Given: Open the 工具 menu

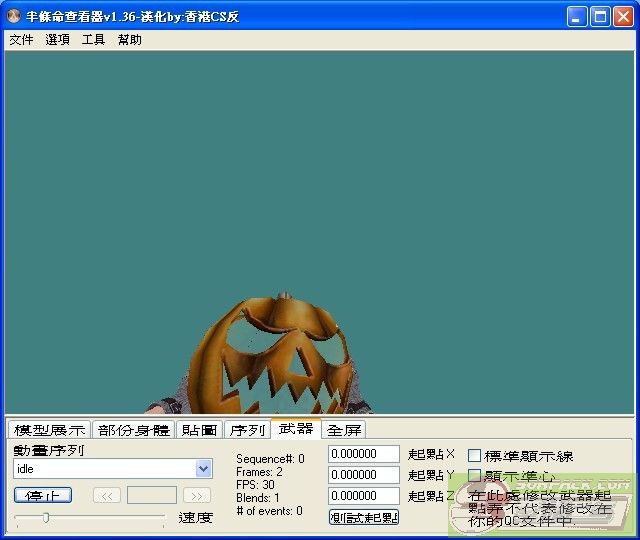Looking at the screenshot, I should (x=93, y=40).
